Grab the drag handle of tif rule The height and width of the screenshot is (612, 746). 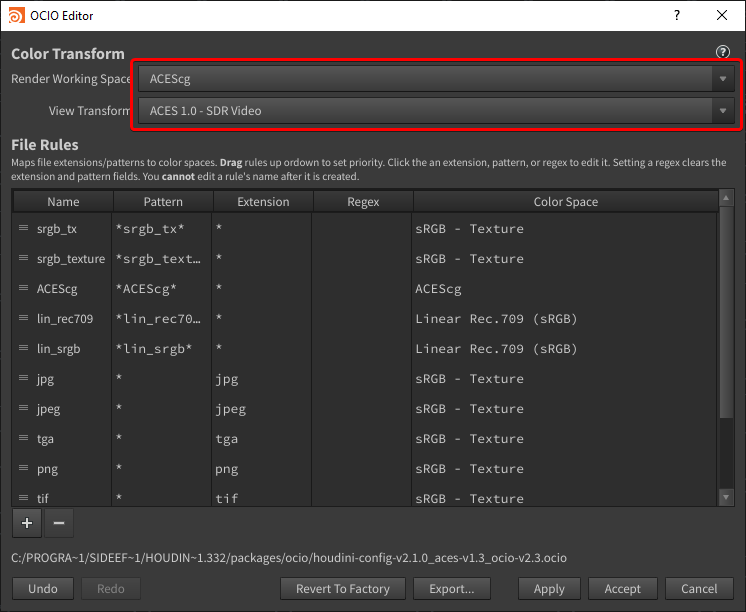(23, 498)
